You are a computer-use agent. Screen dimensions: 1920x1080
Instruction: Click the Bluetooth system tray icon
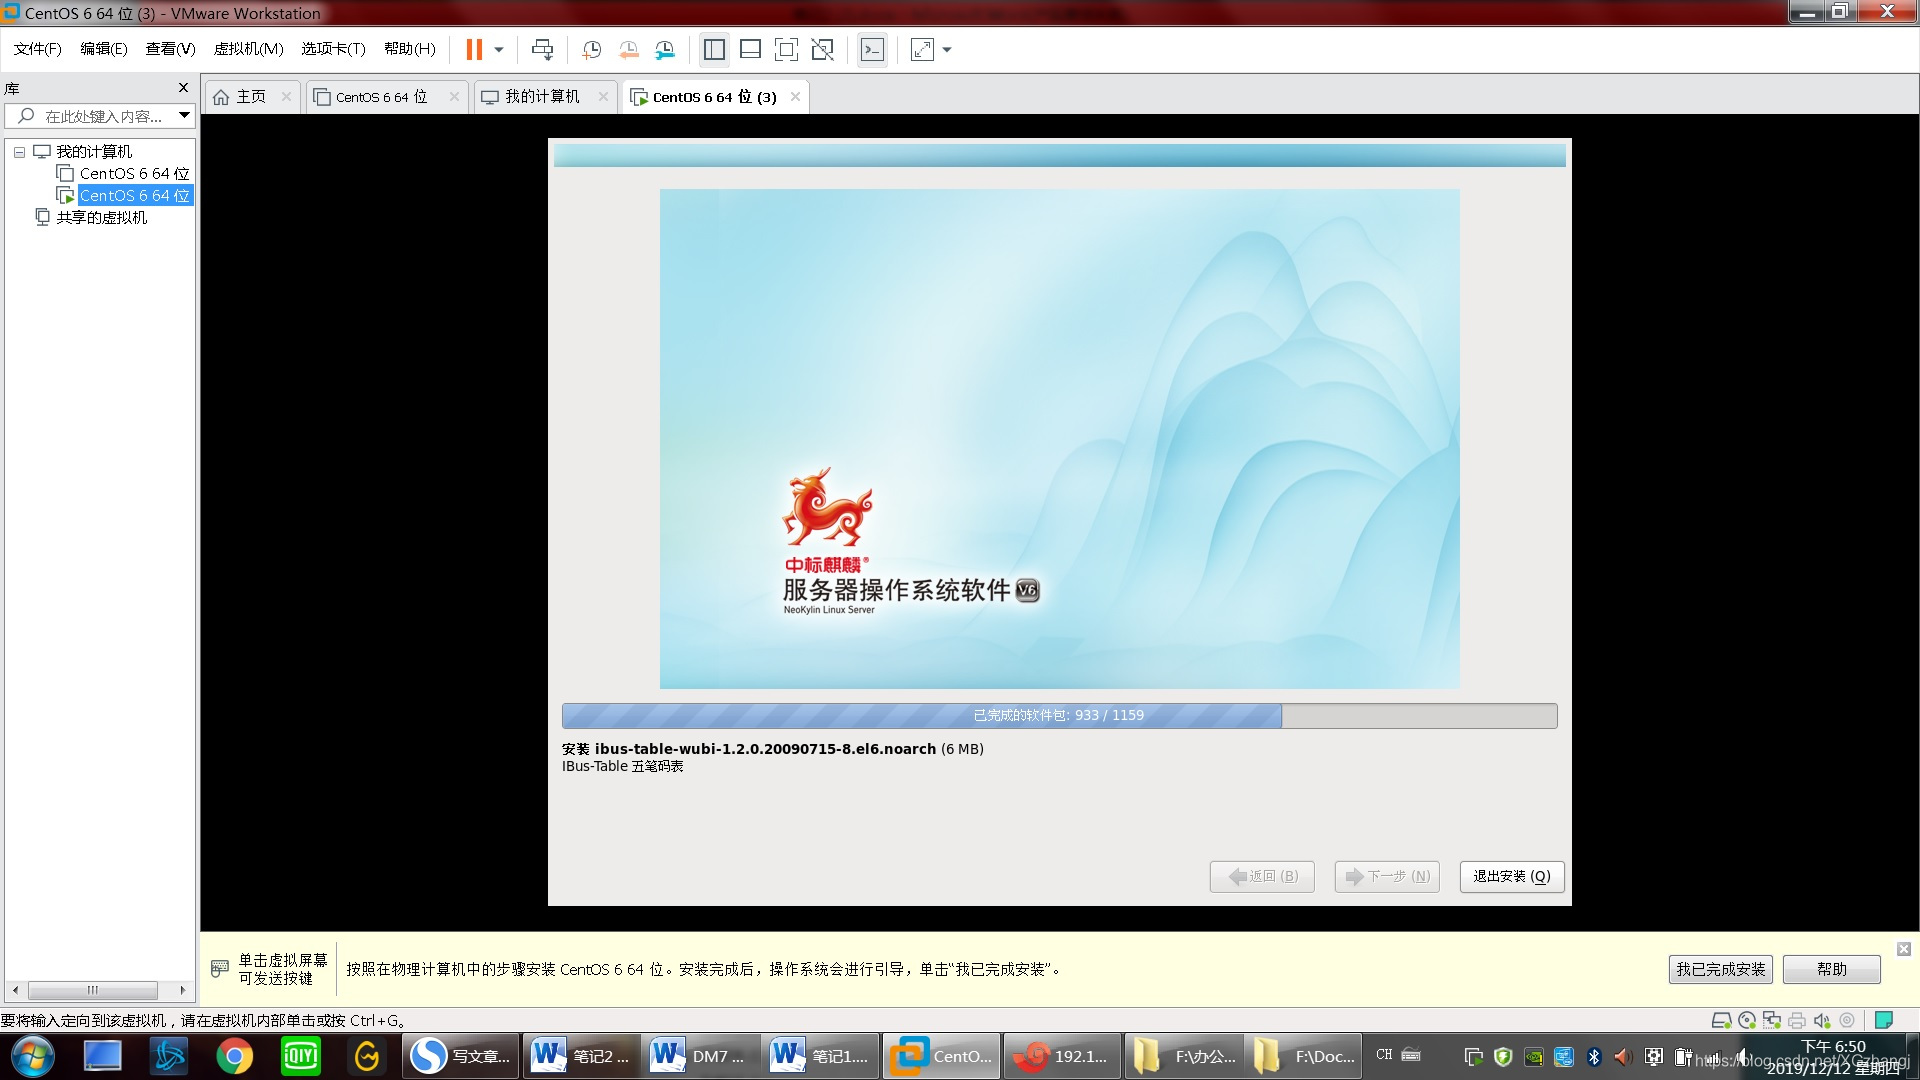pyautogui.click(x=1594, y=1056)
